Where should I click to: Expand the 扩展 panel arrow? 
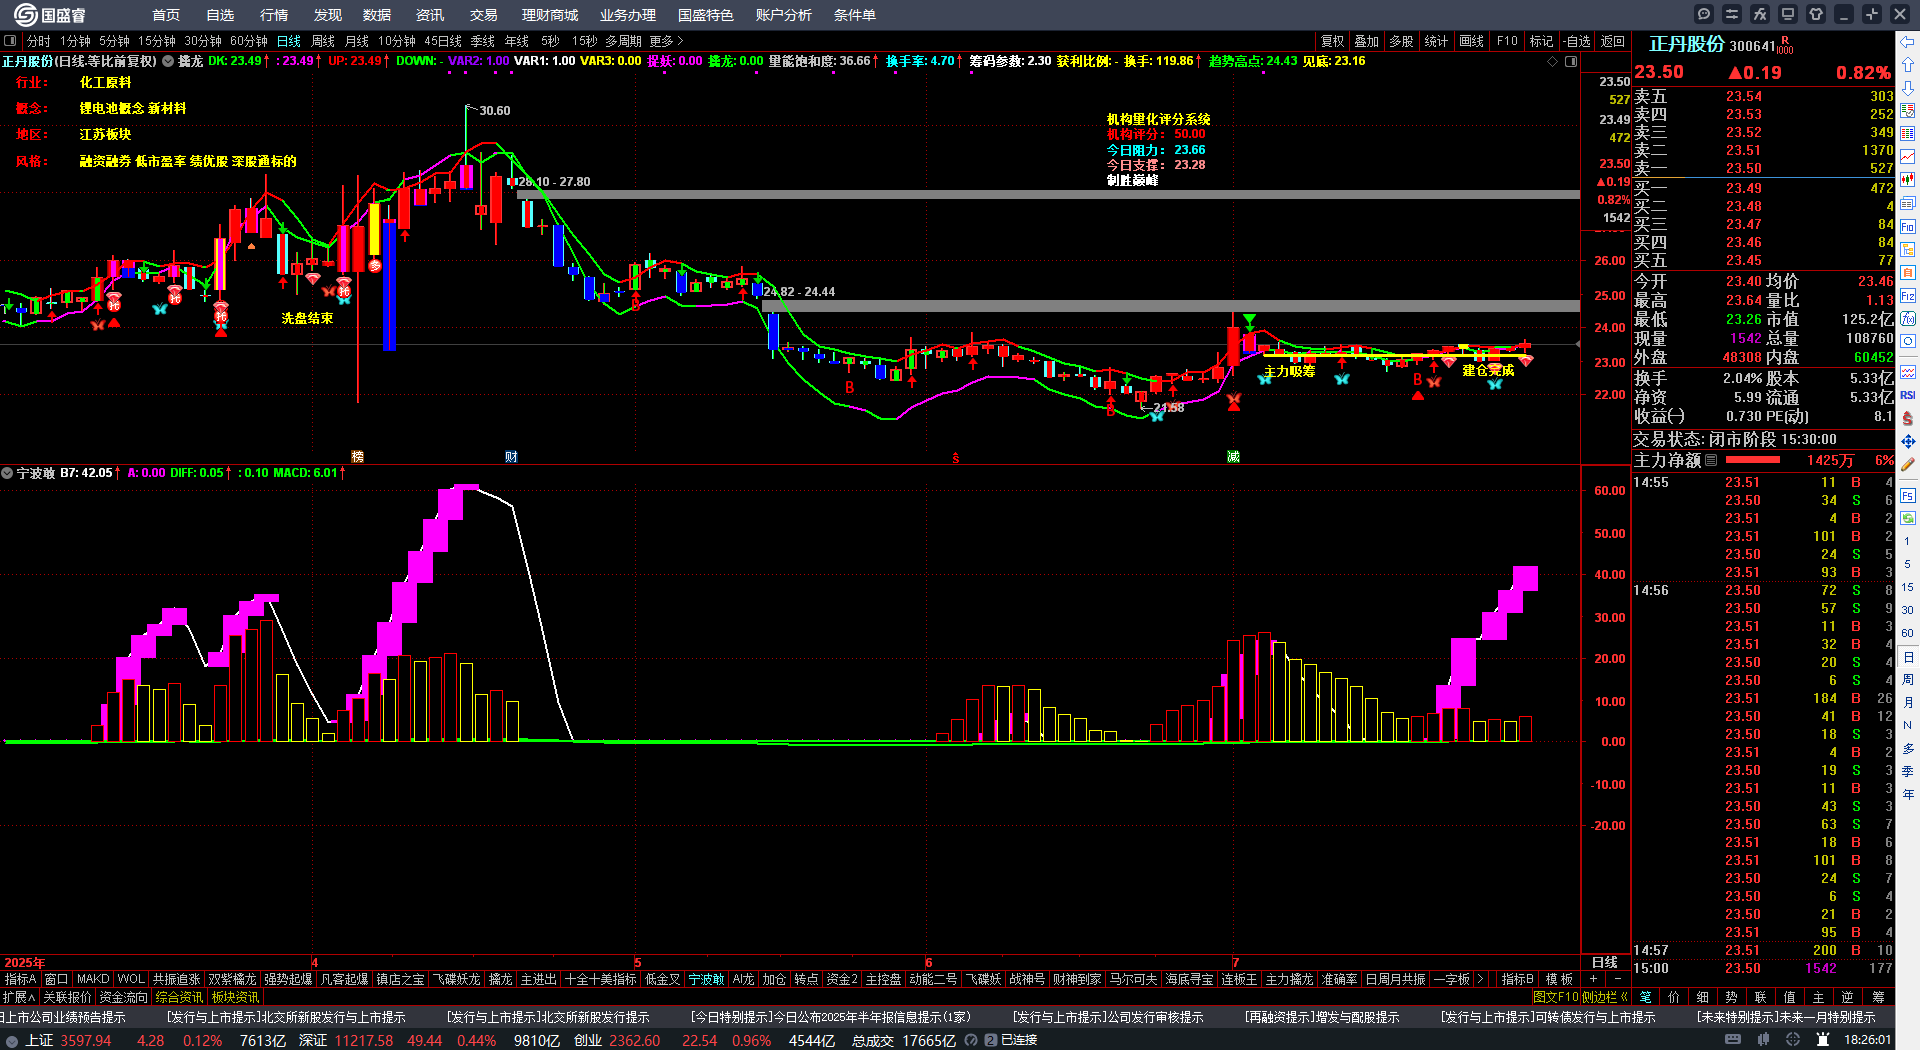tap(19, 997)
